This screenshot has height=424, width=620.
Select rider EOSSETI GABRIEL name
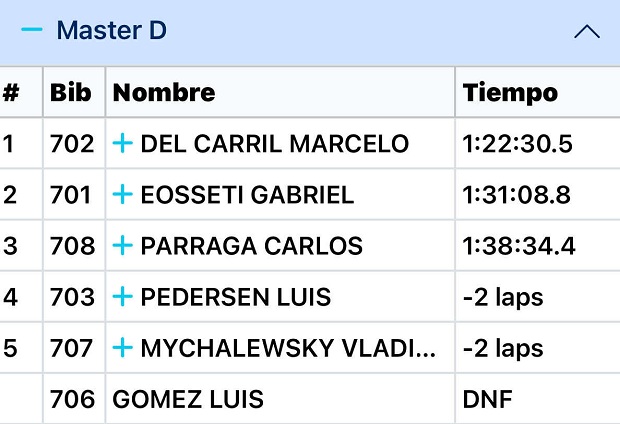[x=247, y=195]
